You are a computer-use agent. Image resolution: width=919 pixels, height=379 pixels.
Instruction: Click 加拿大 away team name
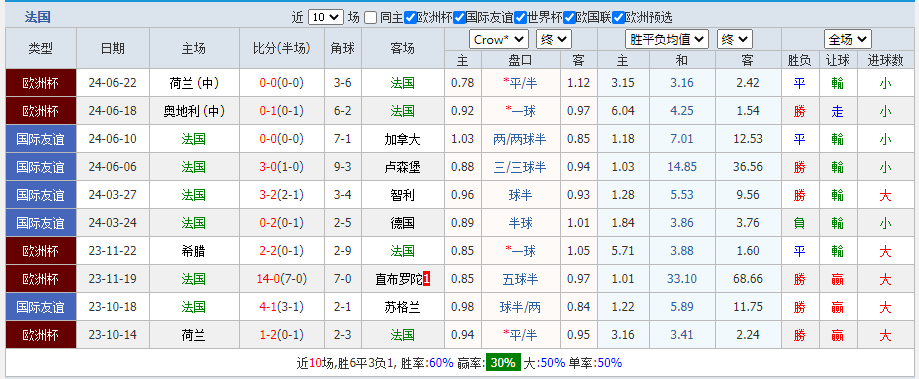click(403, 139)
